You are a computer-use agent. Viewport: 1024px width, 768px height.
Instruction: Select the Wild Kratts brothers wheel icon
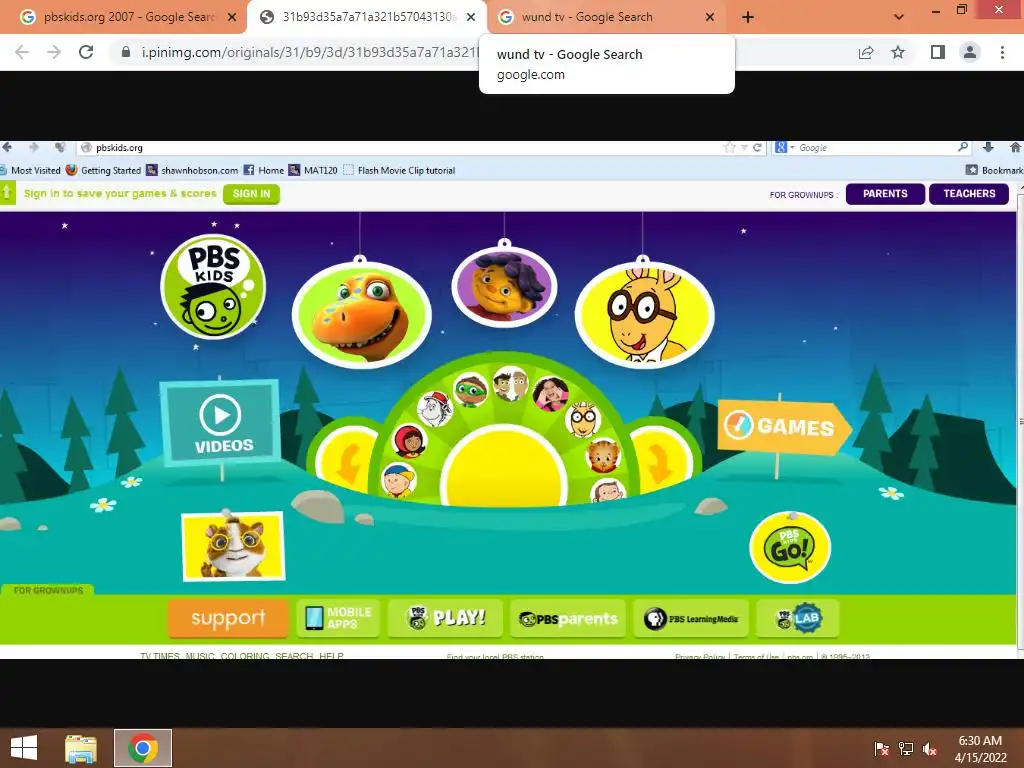point(511,384)
